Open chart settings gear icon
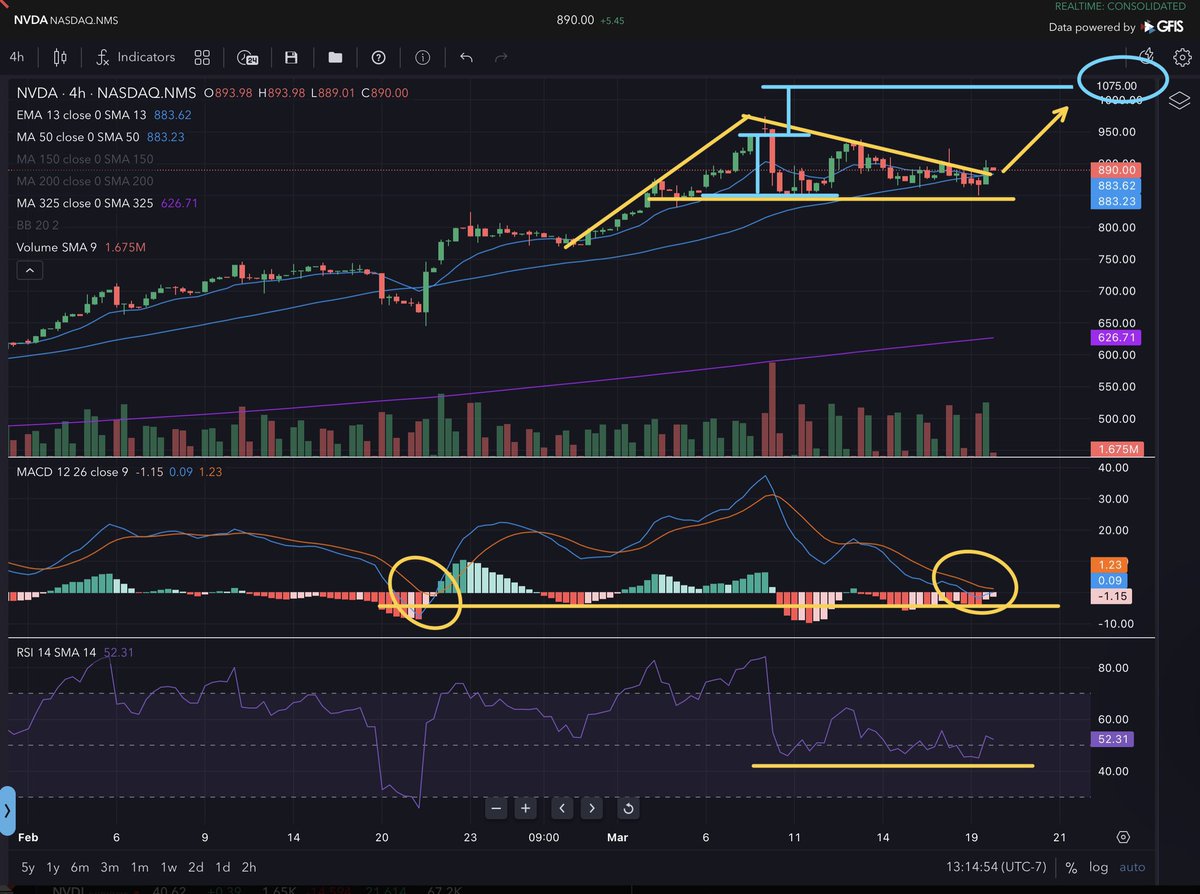This screenshot has width=1200, height=894. [1180, 57]
